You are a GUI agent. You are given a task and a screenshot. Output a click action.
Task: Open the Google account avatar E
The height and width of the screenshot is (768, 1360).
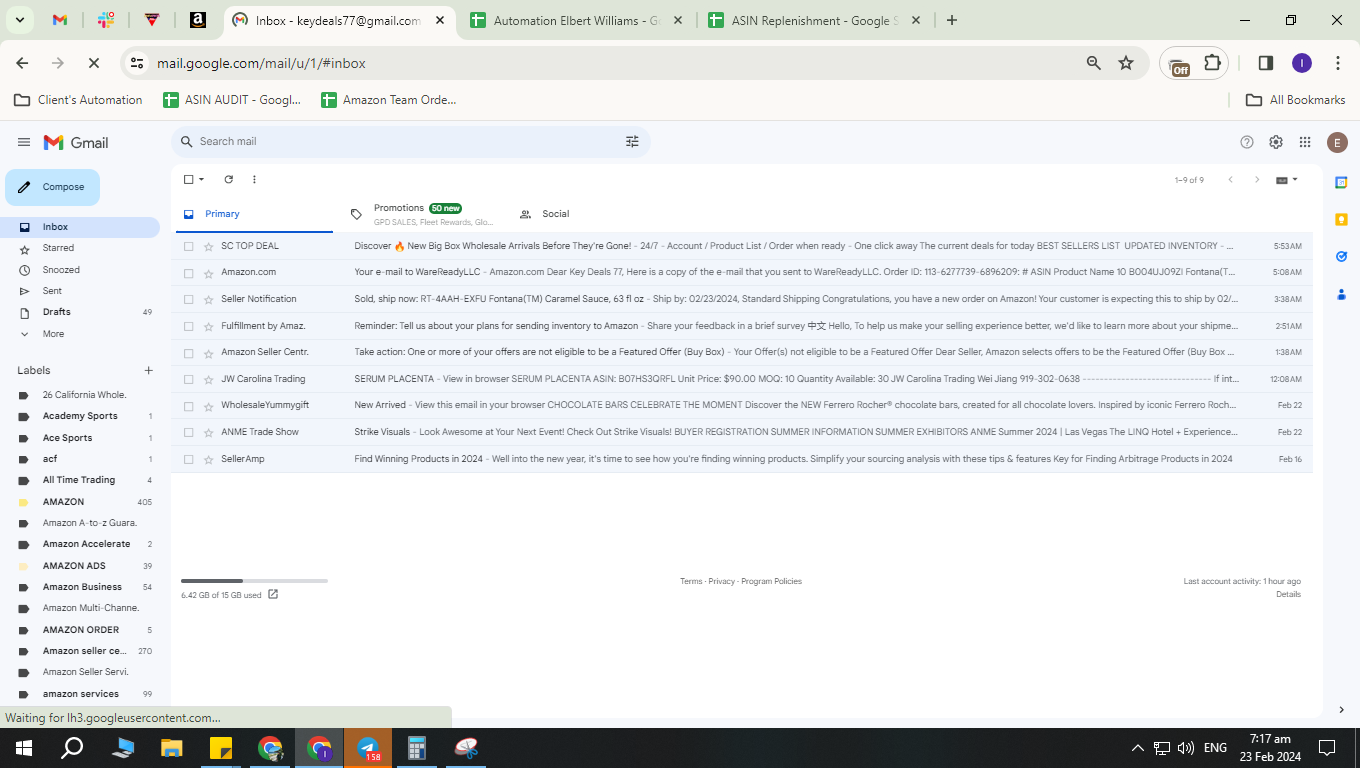1337,142
